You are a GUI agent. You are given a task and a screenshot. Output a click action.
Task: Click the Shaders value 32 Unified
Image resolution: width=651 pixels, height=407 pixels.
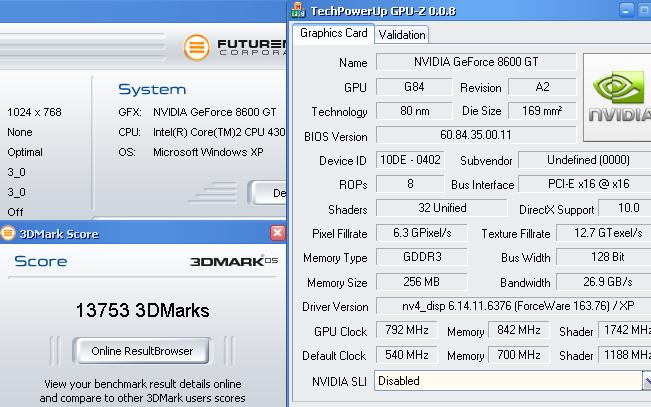pyautogui.click(x=442, y=208)
